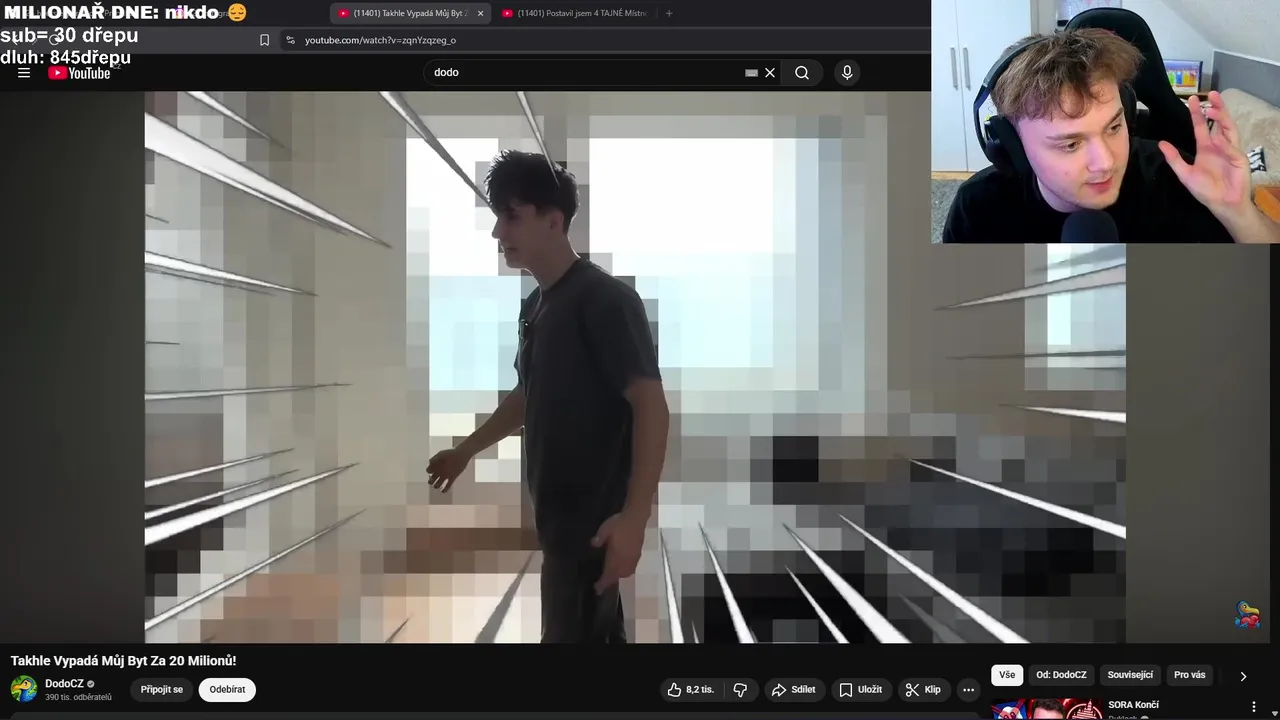The image size is (1280, 720).
Task: Click the colorful extension icon at right edge
Action: [x=1247, y=615]
